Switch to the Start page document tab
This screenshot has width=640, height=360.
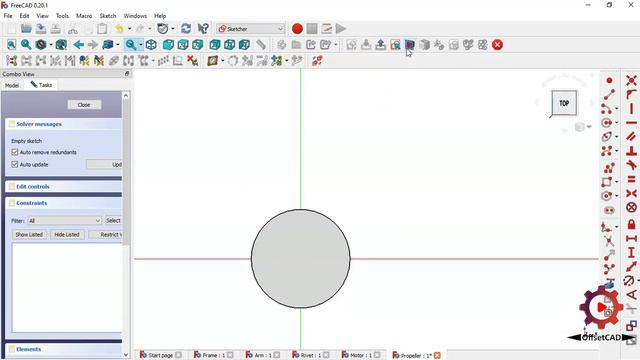[x=160, y=355]
